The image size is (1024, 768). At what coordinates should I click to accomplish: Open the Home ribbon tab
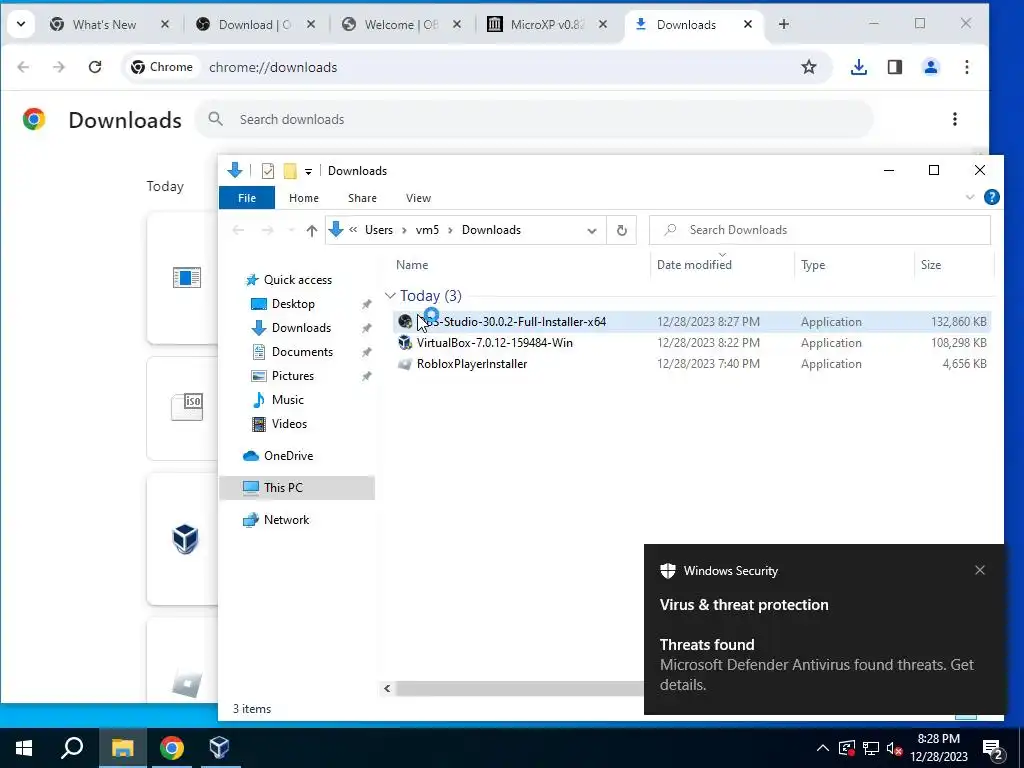coord(304,198)
